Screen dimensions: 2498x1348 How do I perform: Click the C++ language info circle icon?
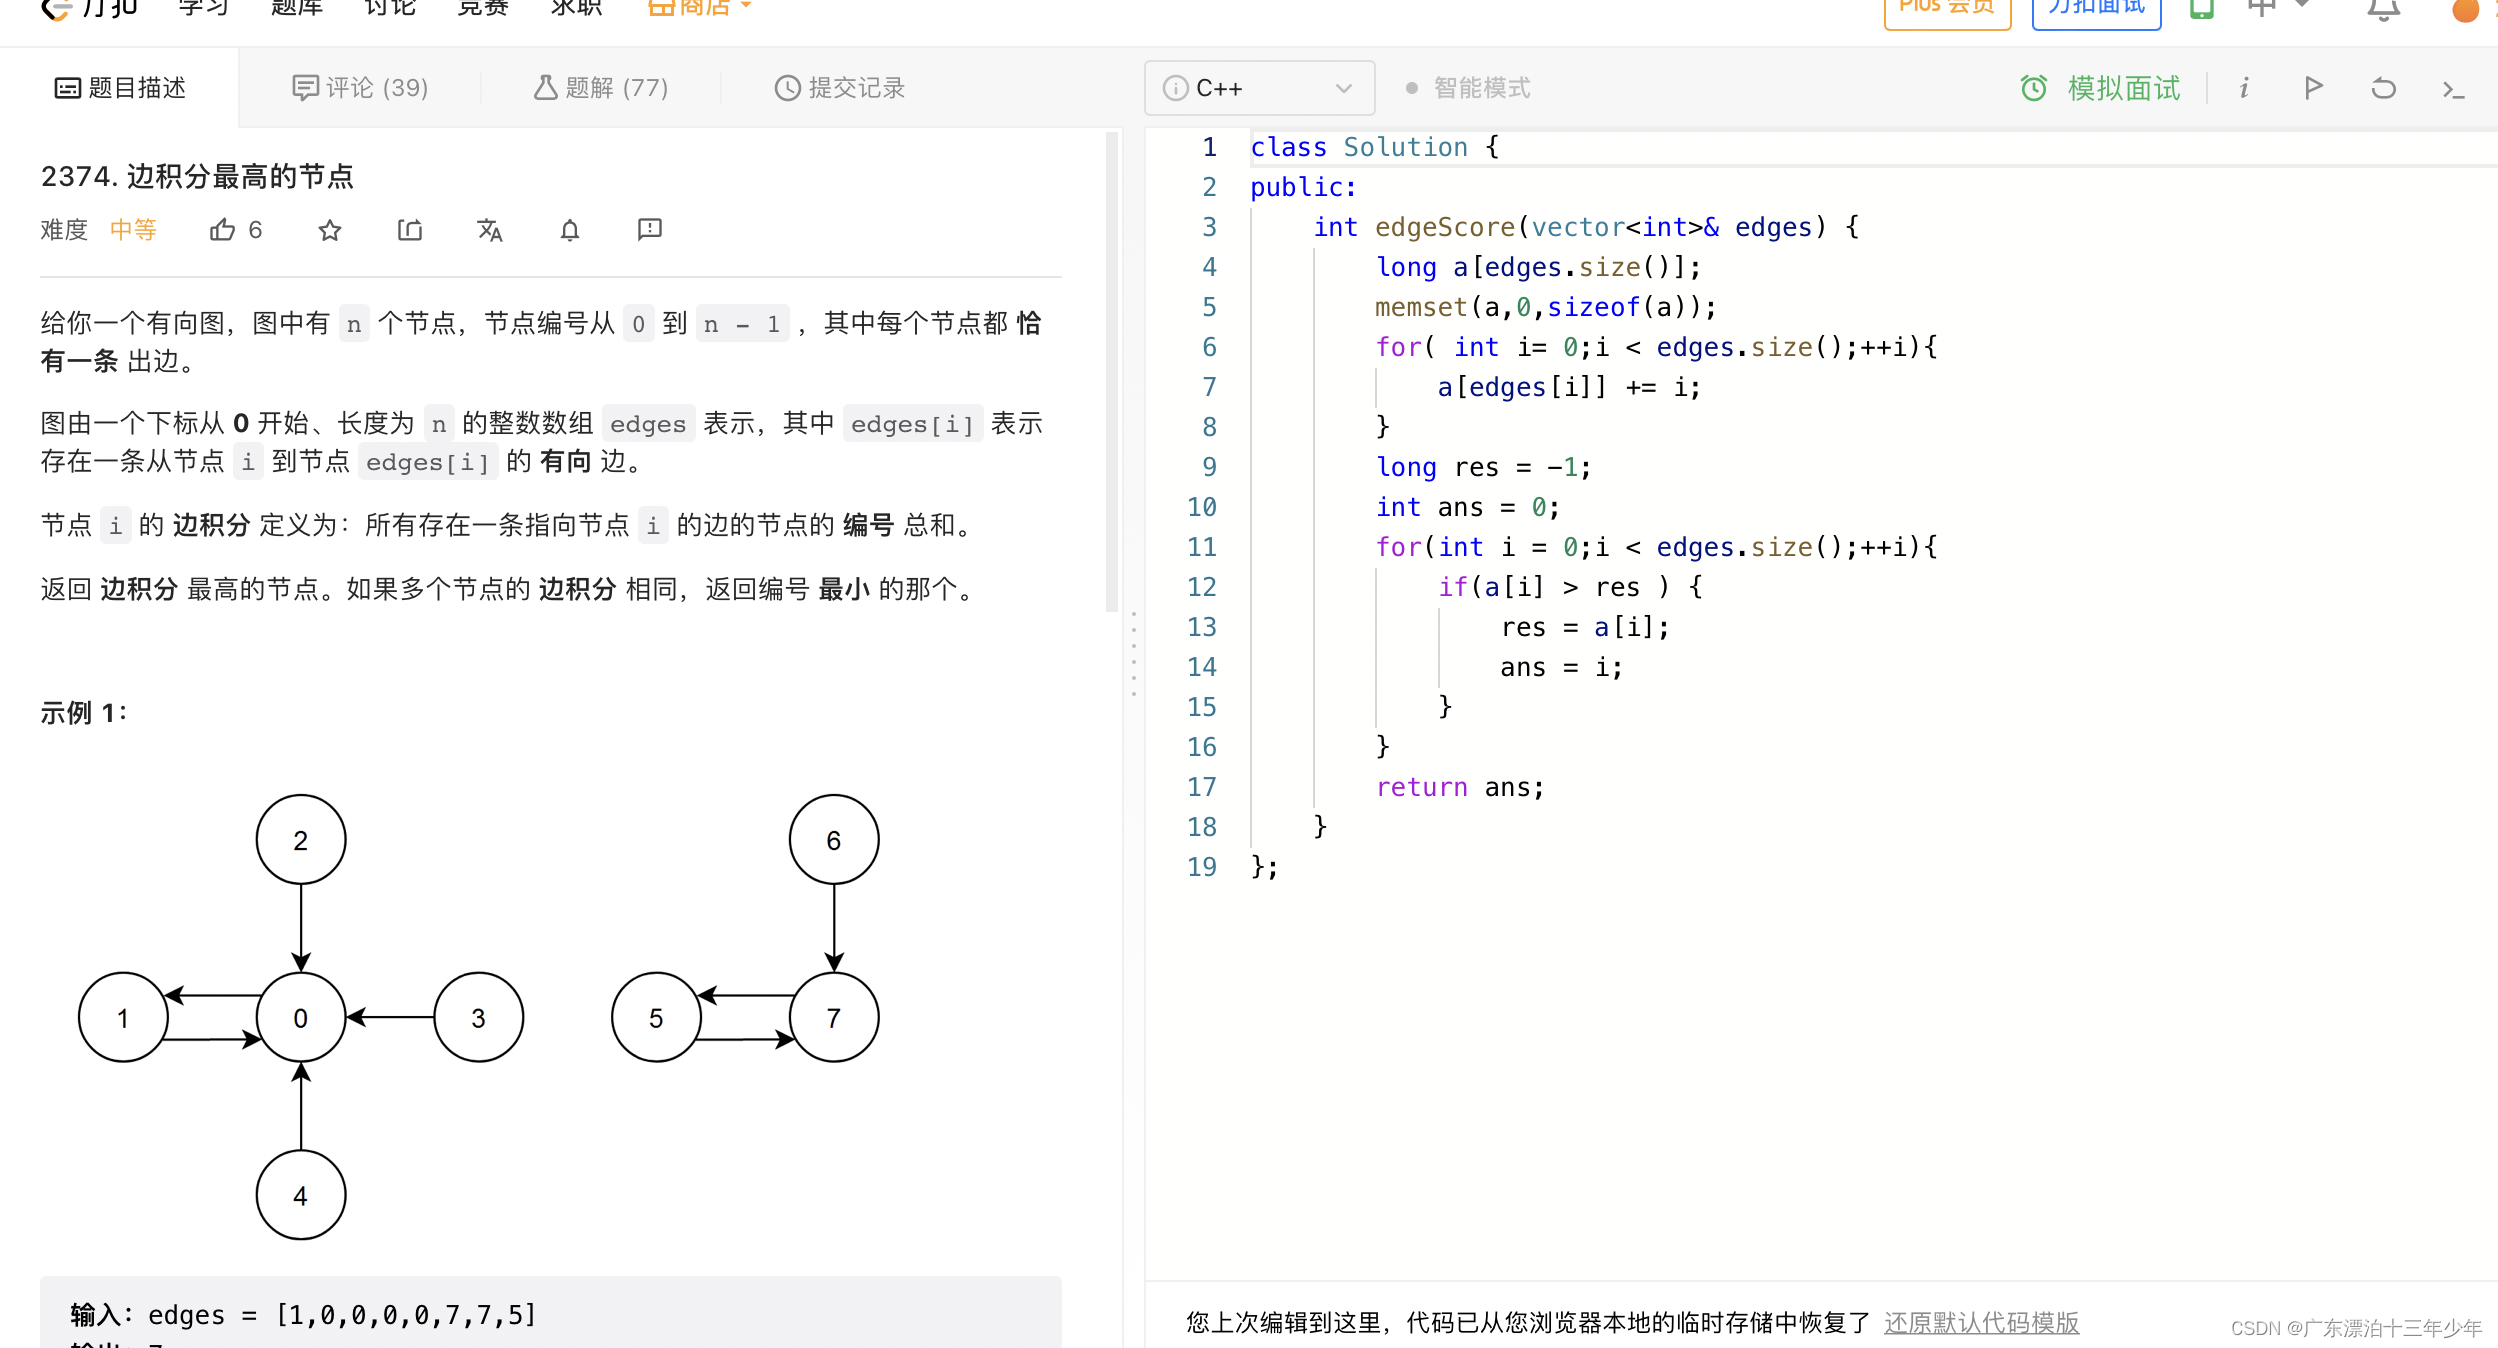pyautogui.click(x=1176, y=88)
